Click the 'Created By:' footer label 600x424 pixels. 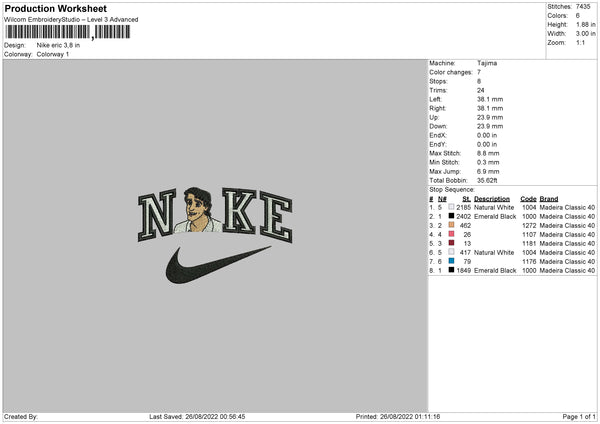pos(21,417)
